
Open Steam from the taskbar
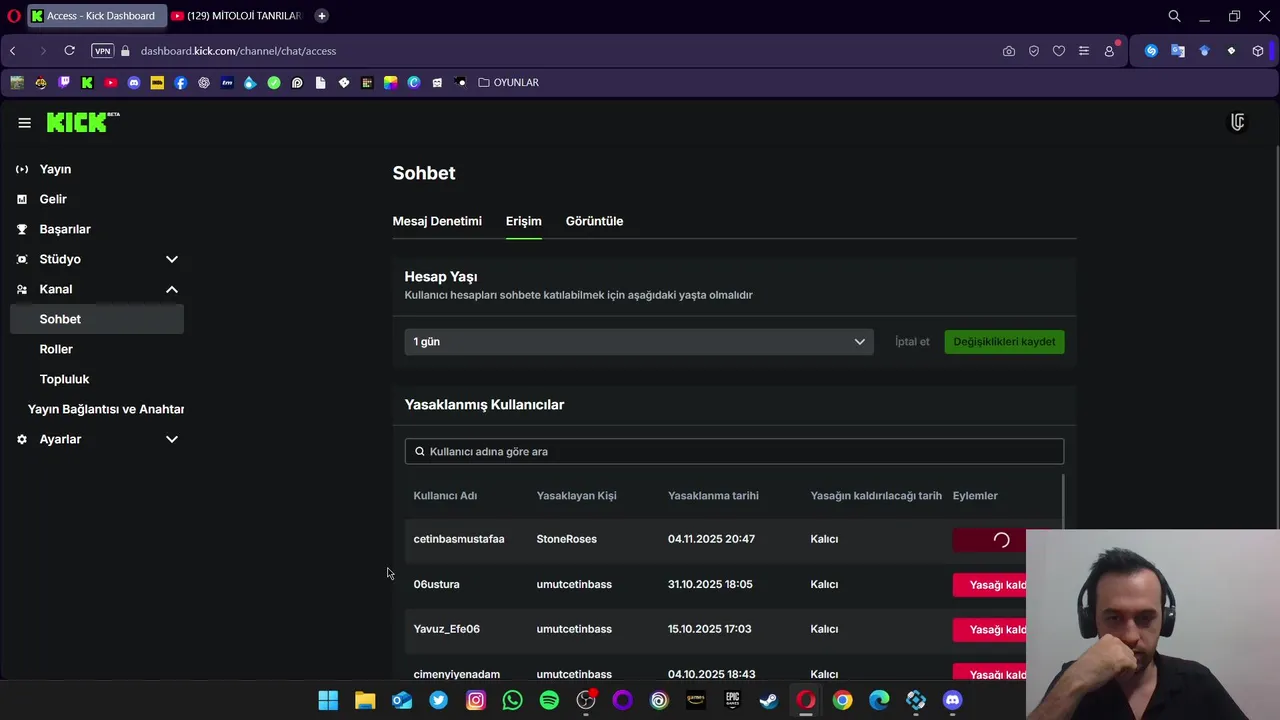pyautogui.click(x=769, y=700)
